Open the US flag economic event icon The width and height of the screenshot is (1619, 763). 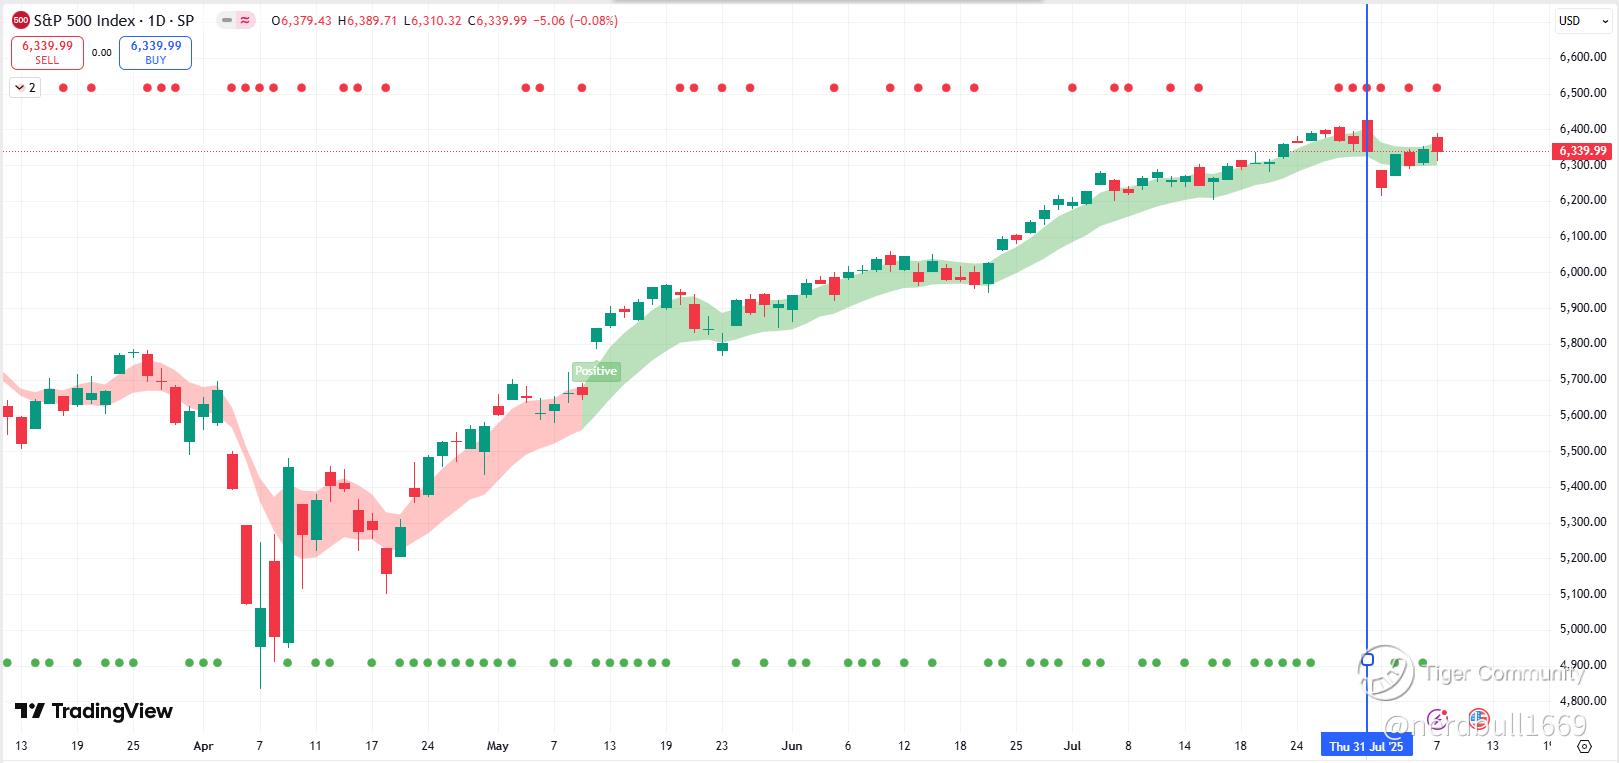coord(1478,719)
